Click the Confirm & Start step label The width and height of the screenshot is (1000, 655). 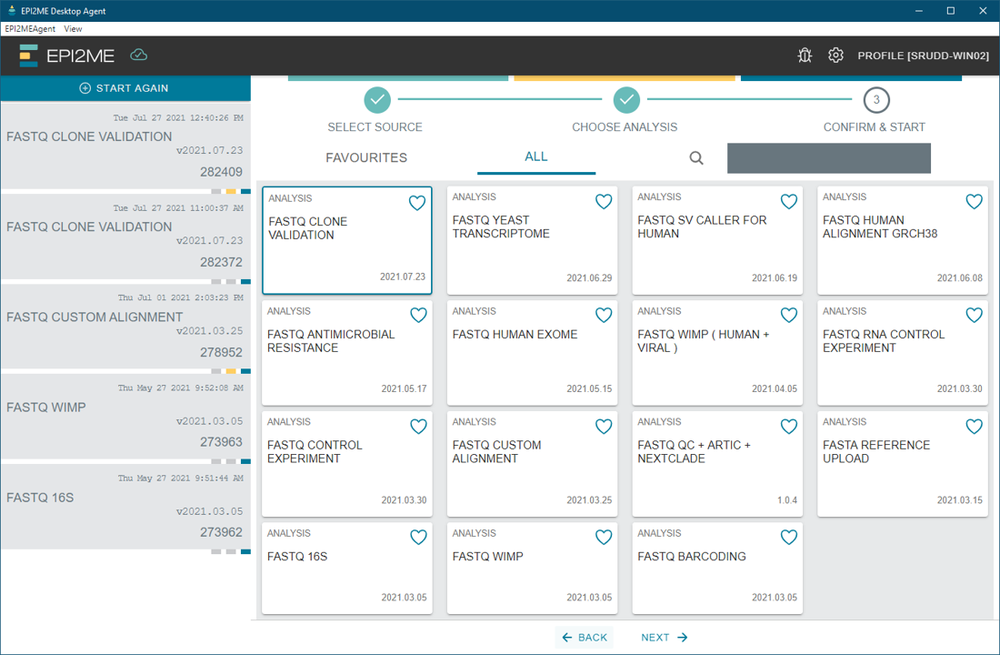click(874, 127)
